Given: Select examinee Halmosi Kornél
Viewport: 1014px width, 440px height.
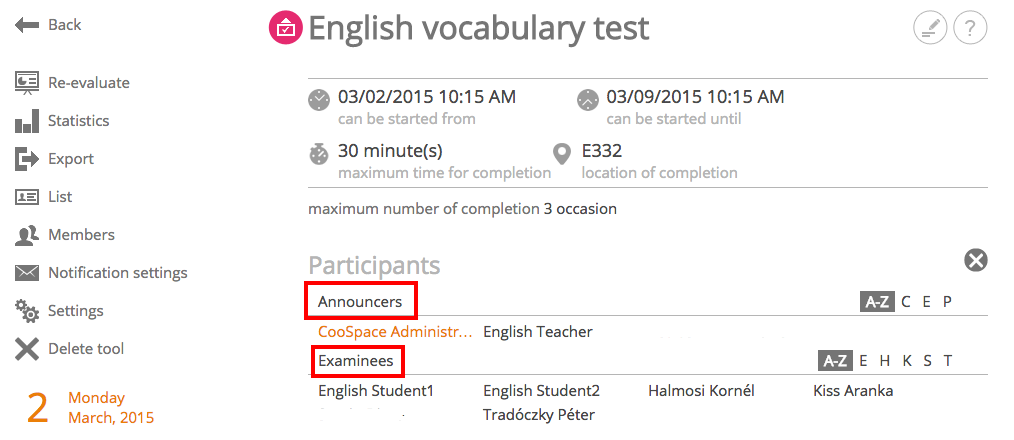Looking at the screenshot, I should (701, 391).
